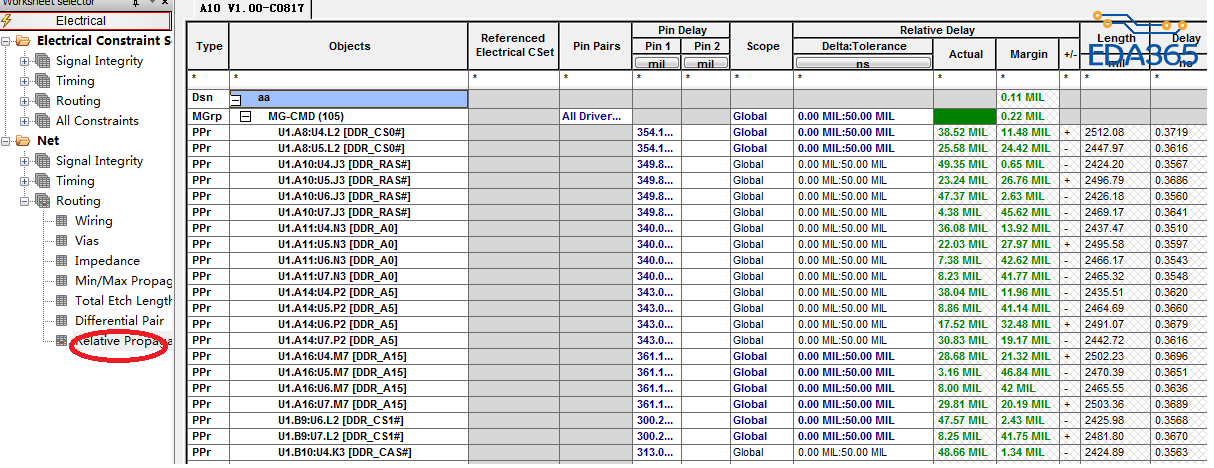Select row U1.B9:U6.L2 [DDR_CS1#]
1214x468 pixels.
[340, 420]
